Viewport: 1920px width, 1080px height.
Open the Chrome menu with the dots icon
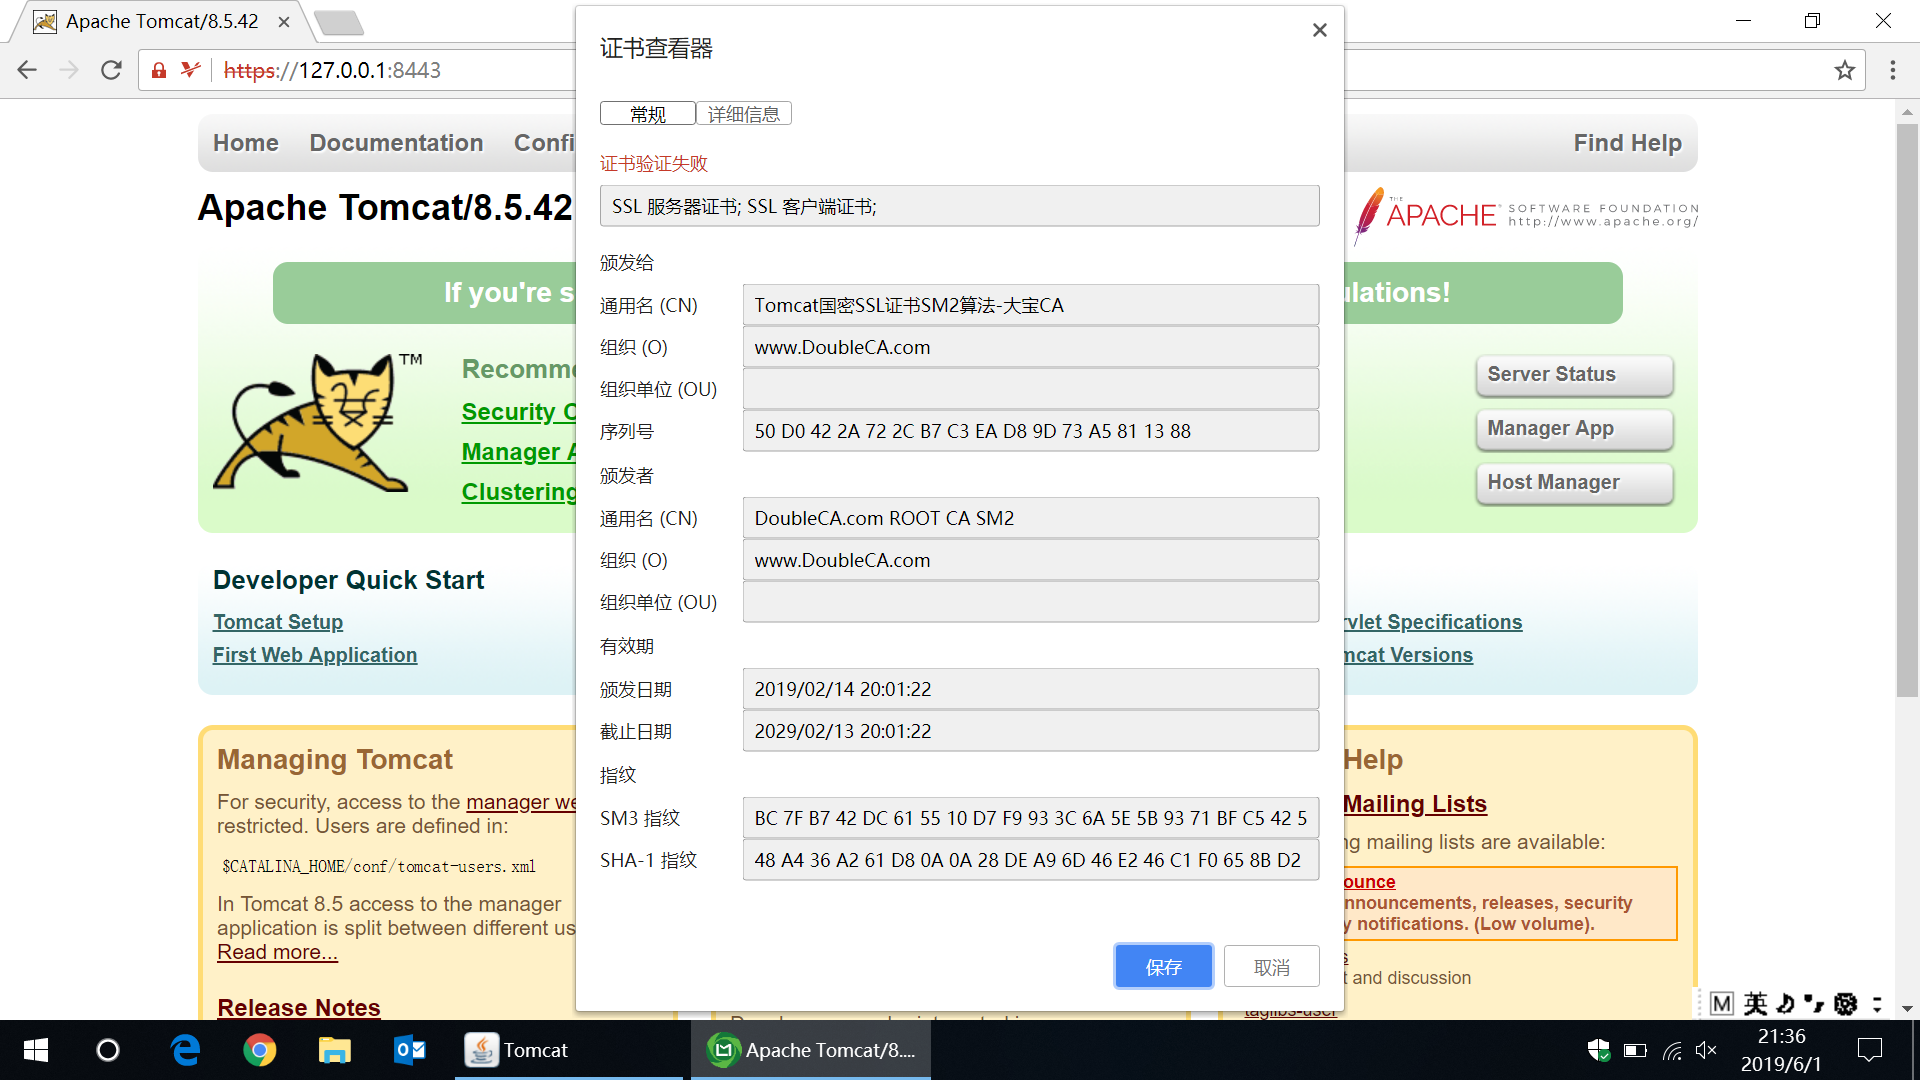pyautogui.click(x=1892, y=70)
